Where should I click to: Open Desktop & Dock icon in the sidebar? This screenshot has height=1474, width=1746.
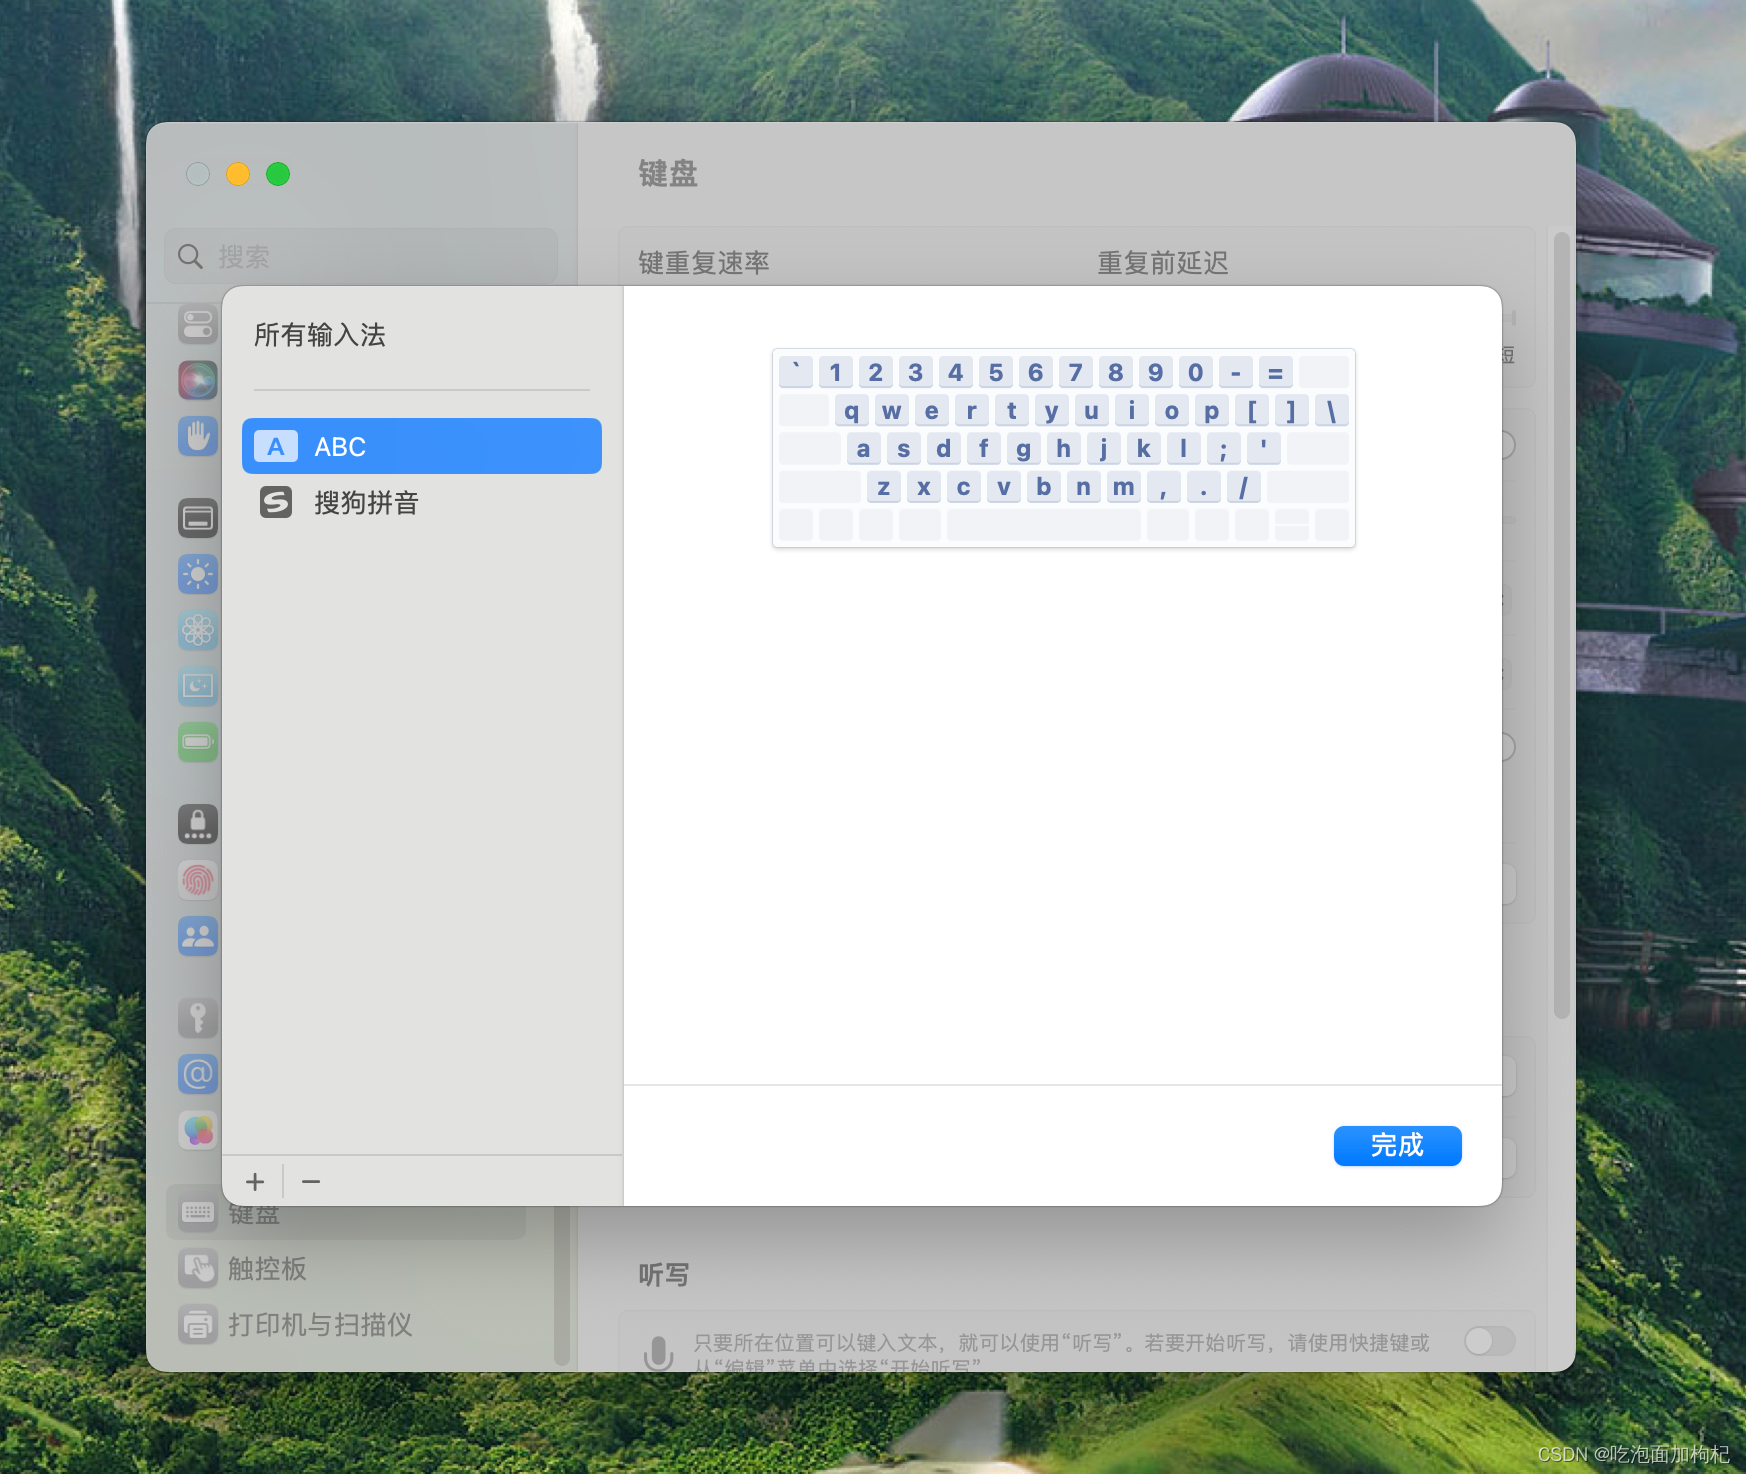198,518
